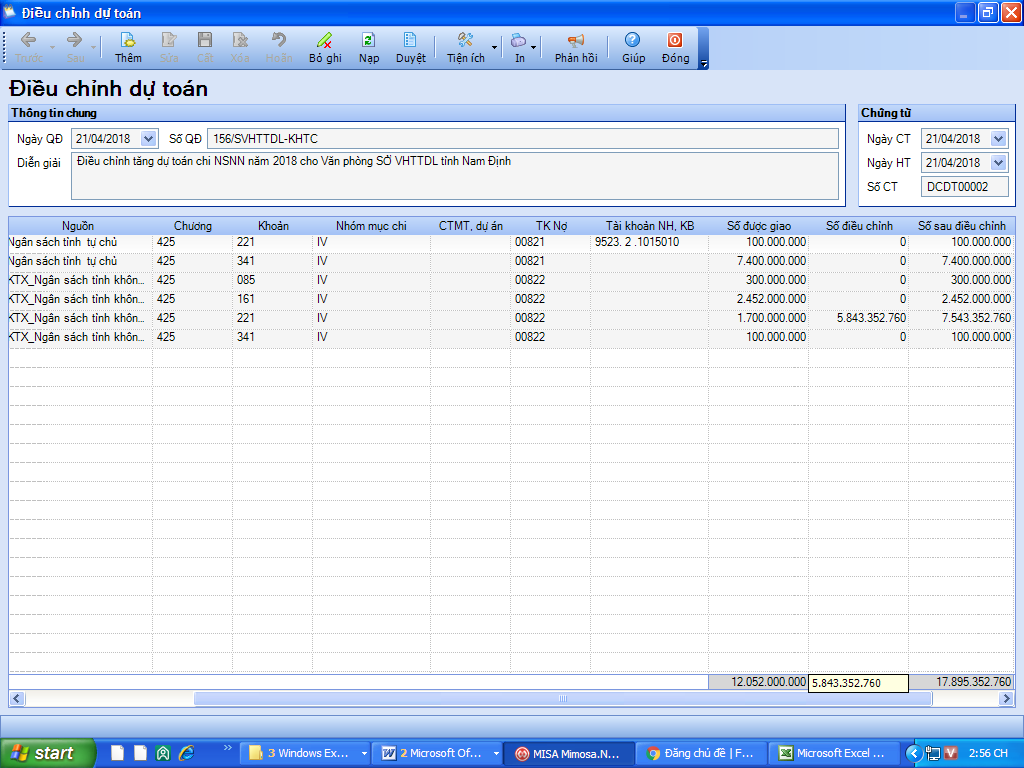
Task: Click the red V tray icon
Action: point(951,754)
